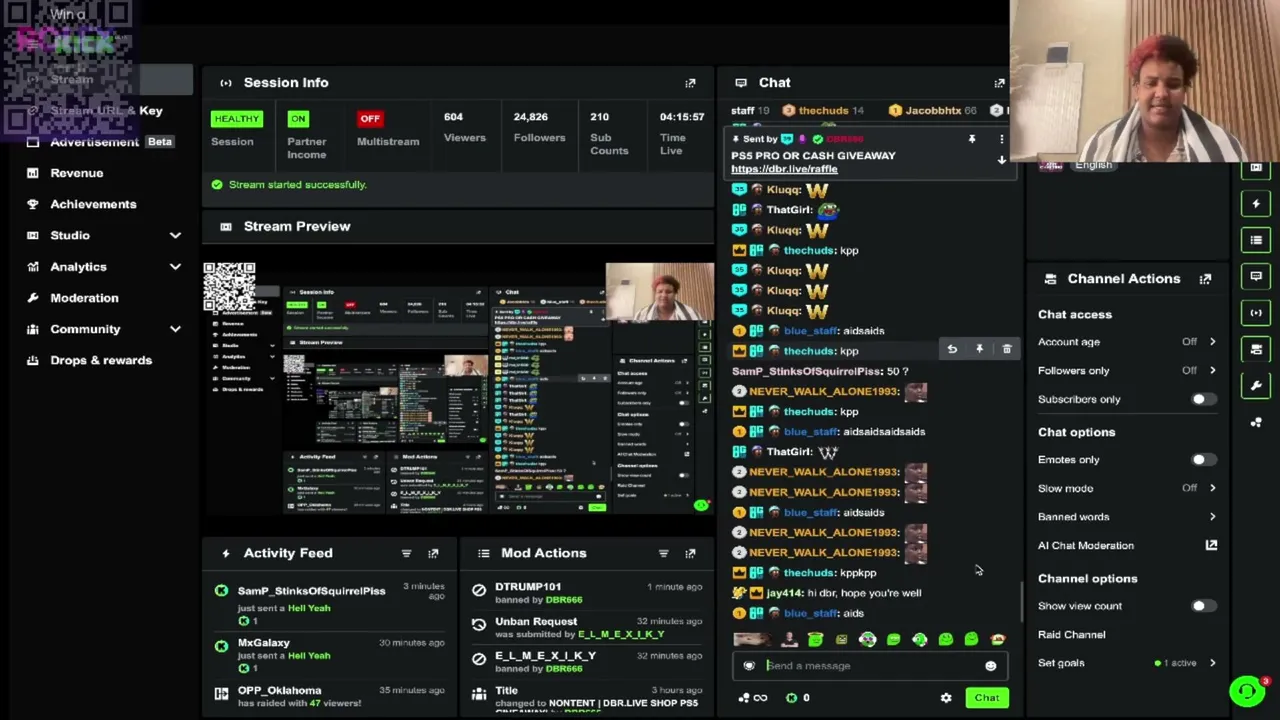
Task: Pop out the Chat panel
Action: (x=999, y=83)
